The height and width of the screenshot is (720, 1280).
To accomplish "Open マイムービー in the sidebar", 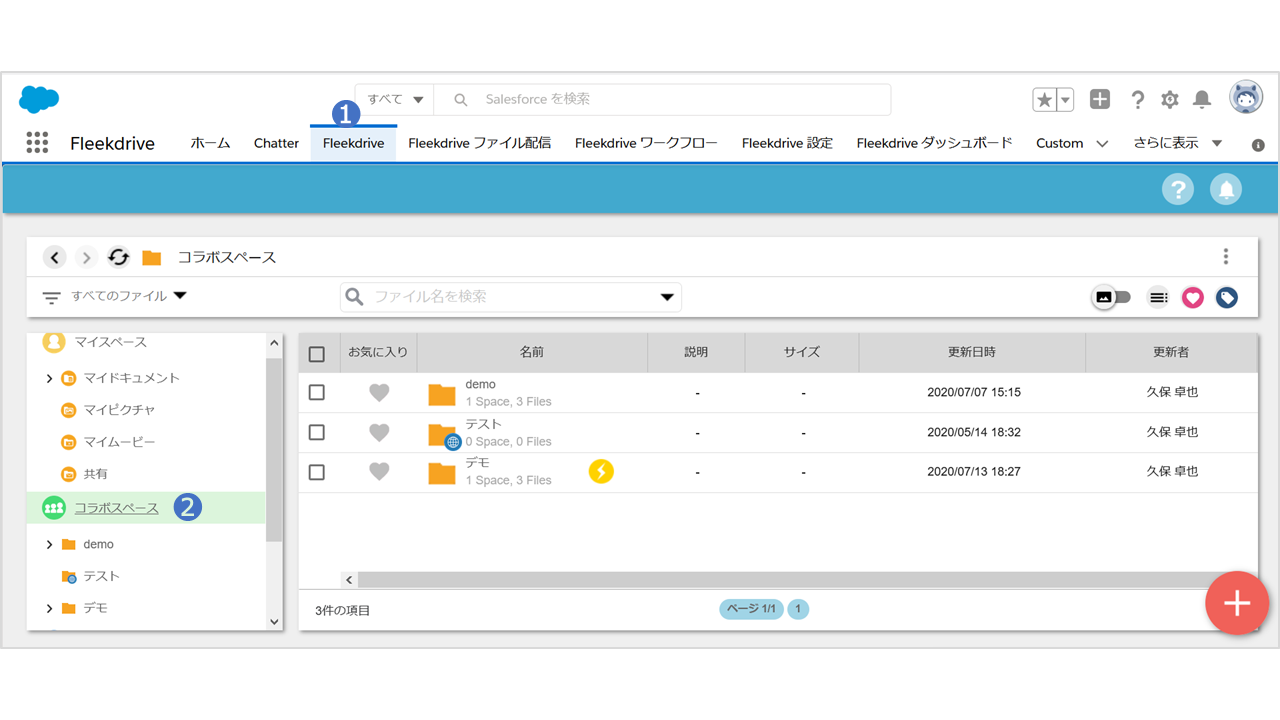I will [119, 442].
